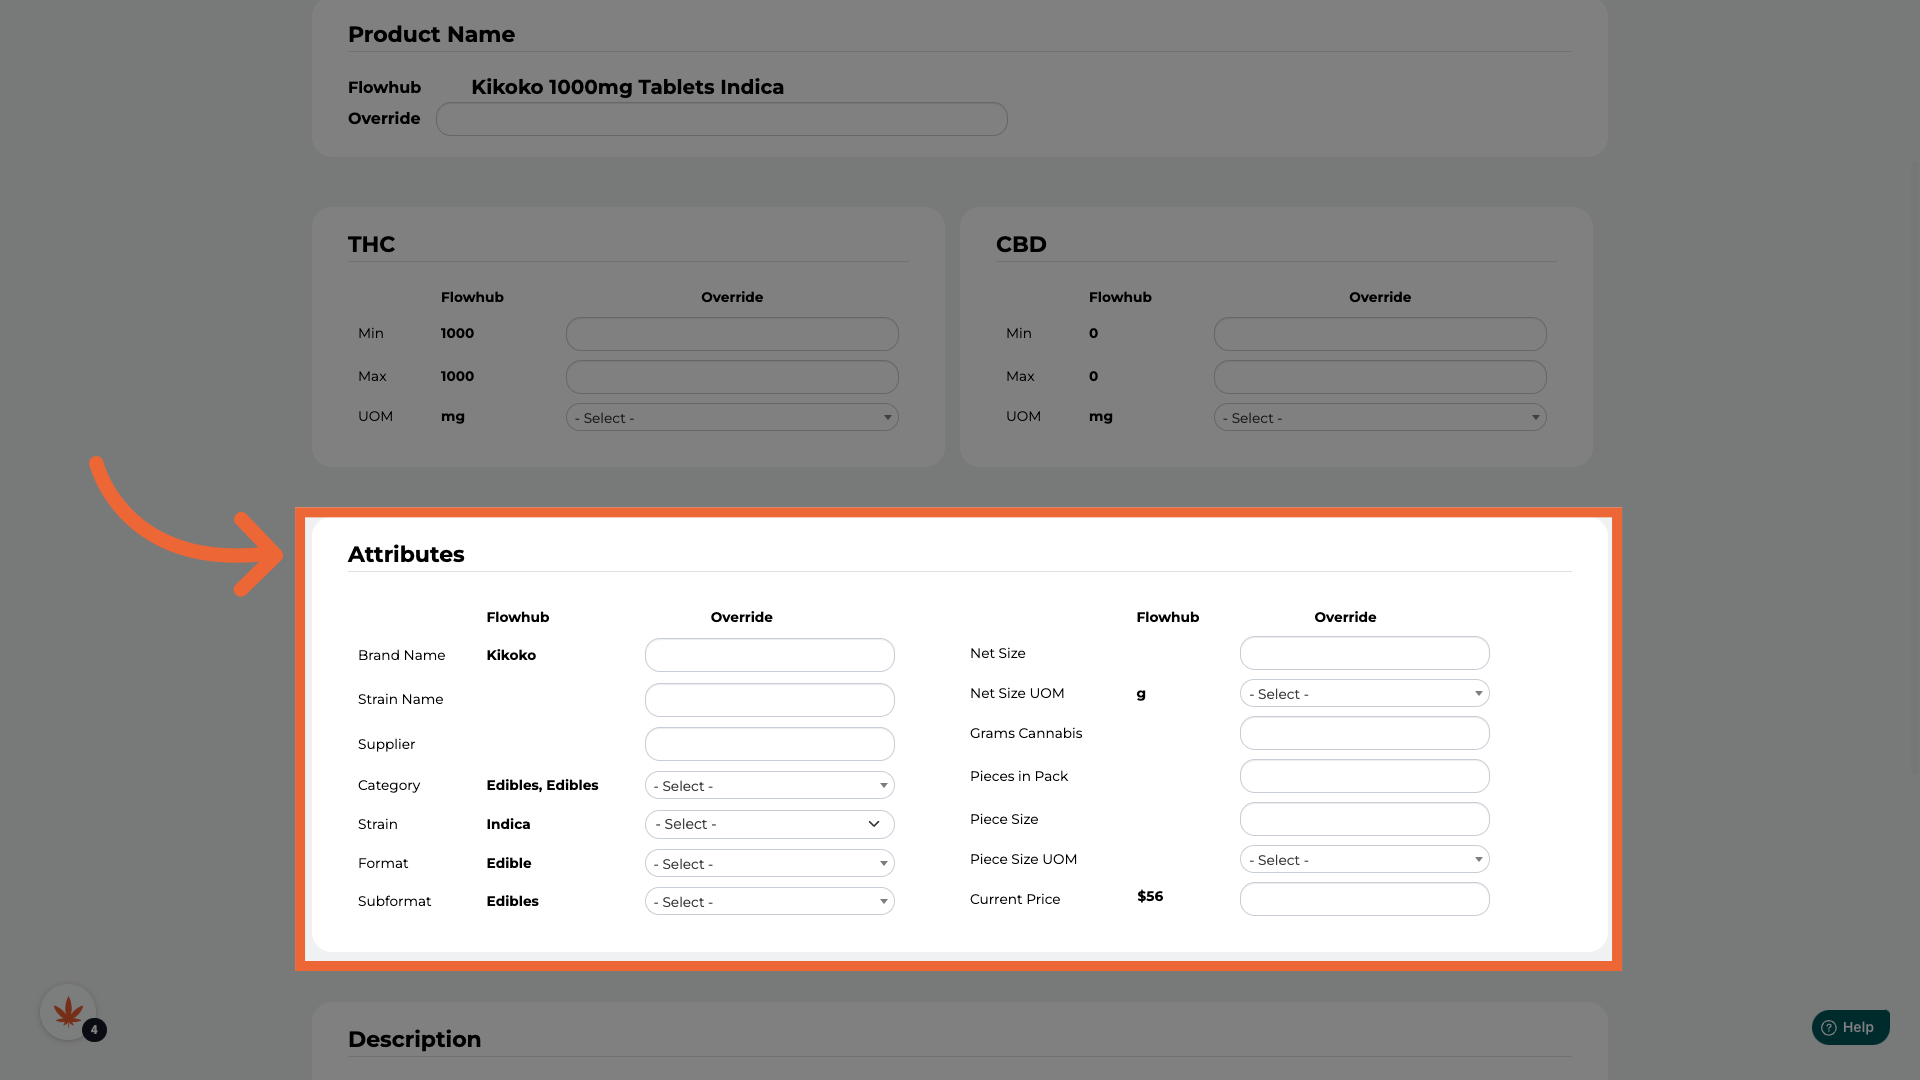Click the cannabis leaf widget icon
The height and width of the screenshot is (1080, 1920).
point(68,1012)
